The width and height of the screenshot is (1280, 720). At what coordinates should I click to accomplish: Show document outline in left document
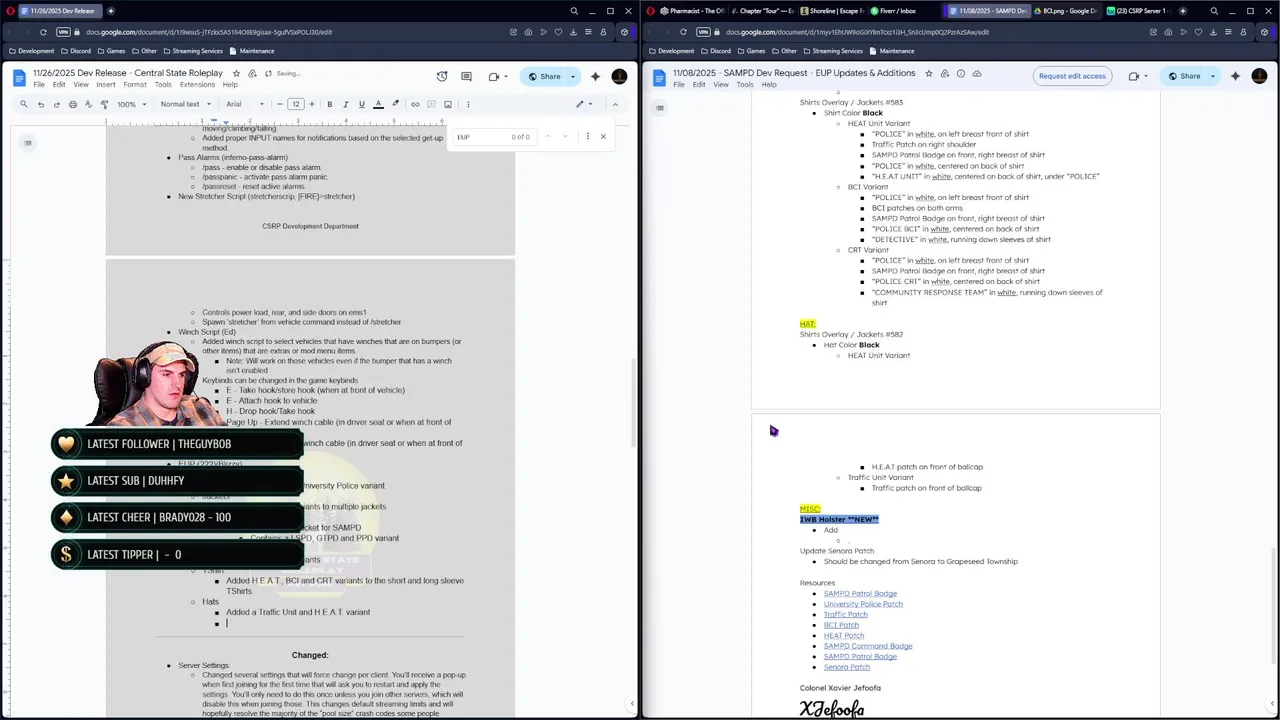[28, 143]
